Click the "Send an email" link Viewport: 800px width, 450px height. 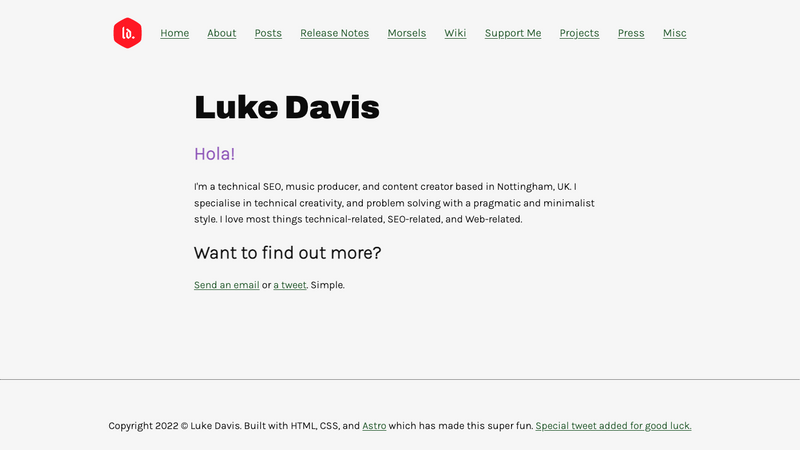click(x=226, y=285)
